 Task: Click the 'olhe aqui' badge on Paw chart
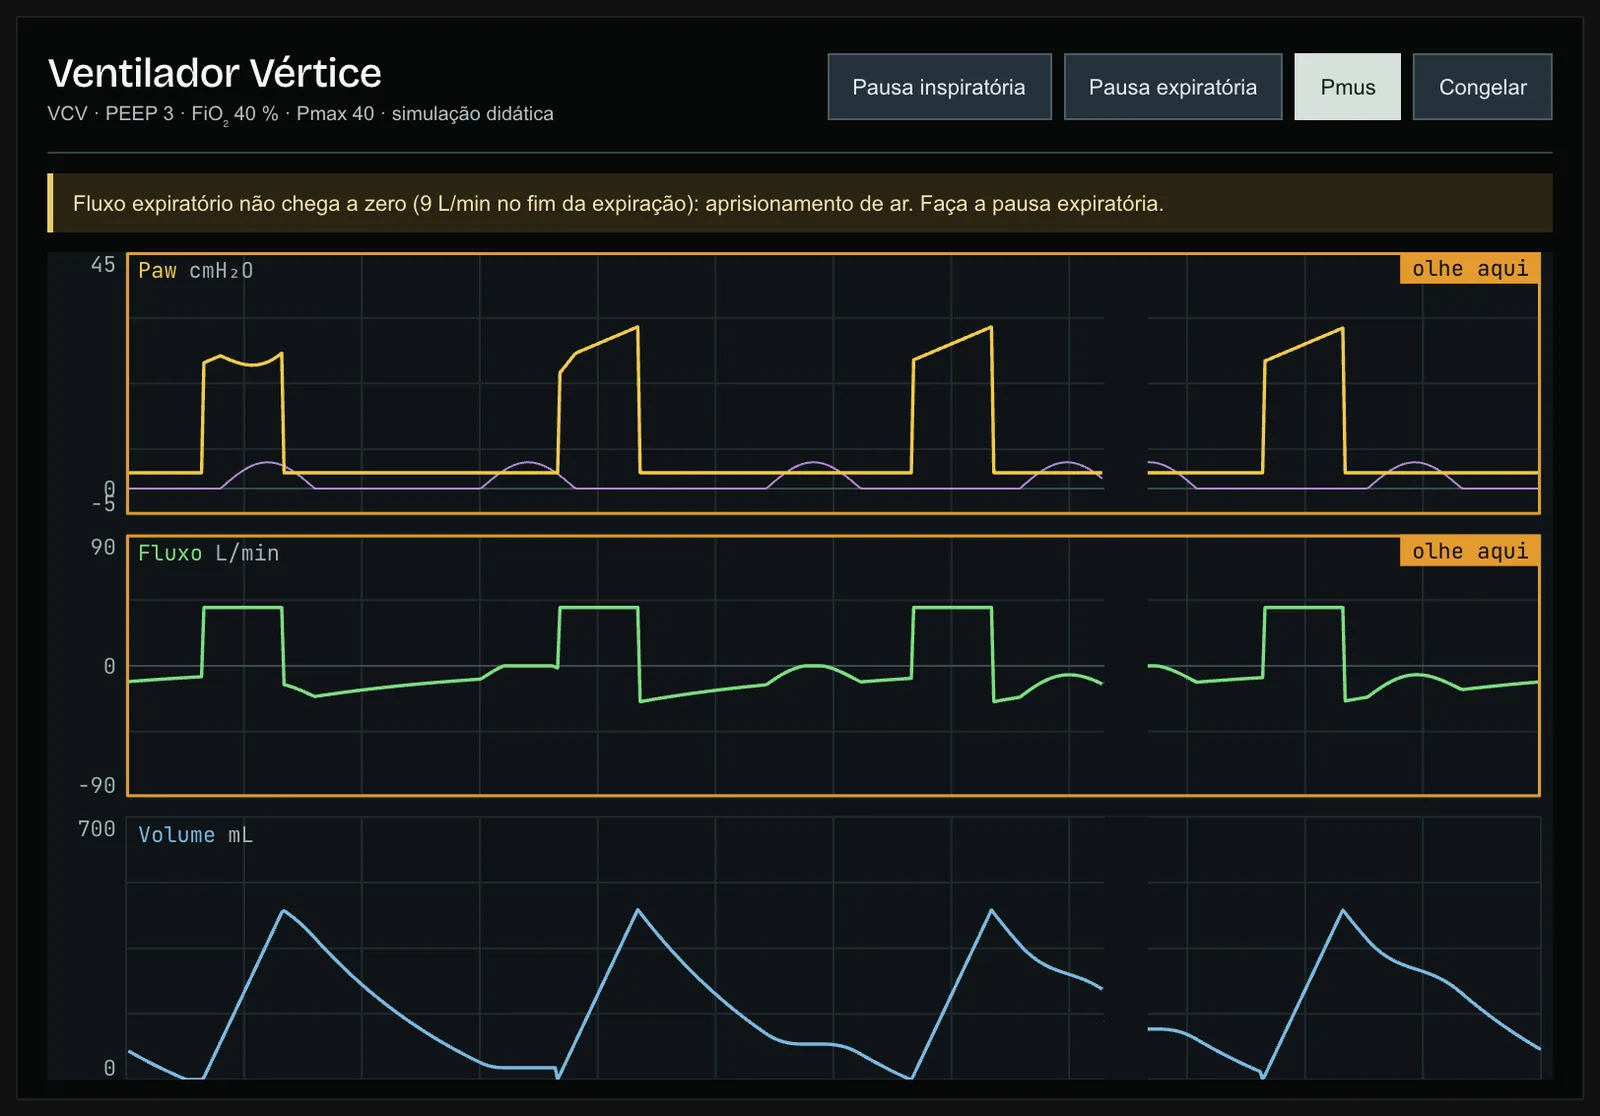tap(1470, 268)
